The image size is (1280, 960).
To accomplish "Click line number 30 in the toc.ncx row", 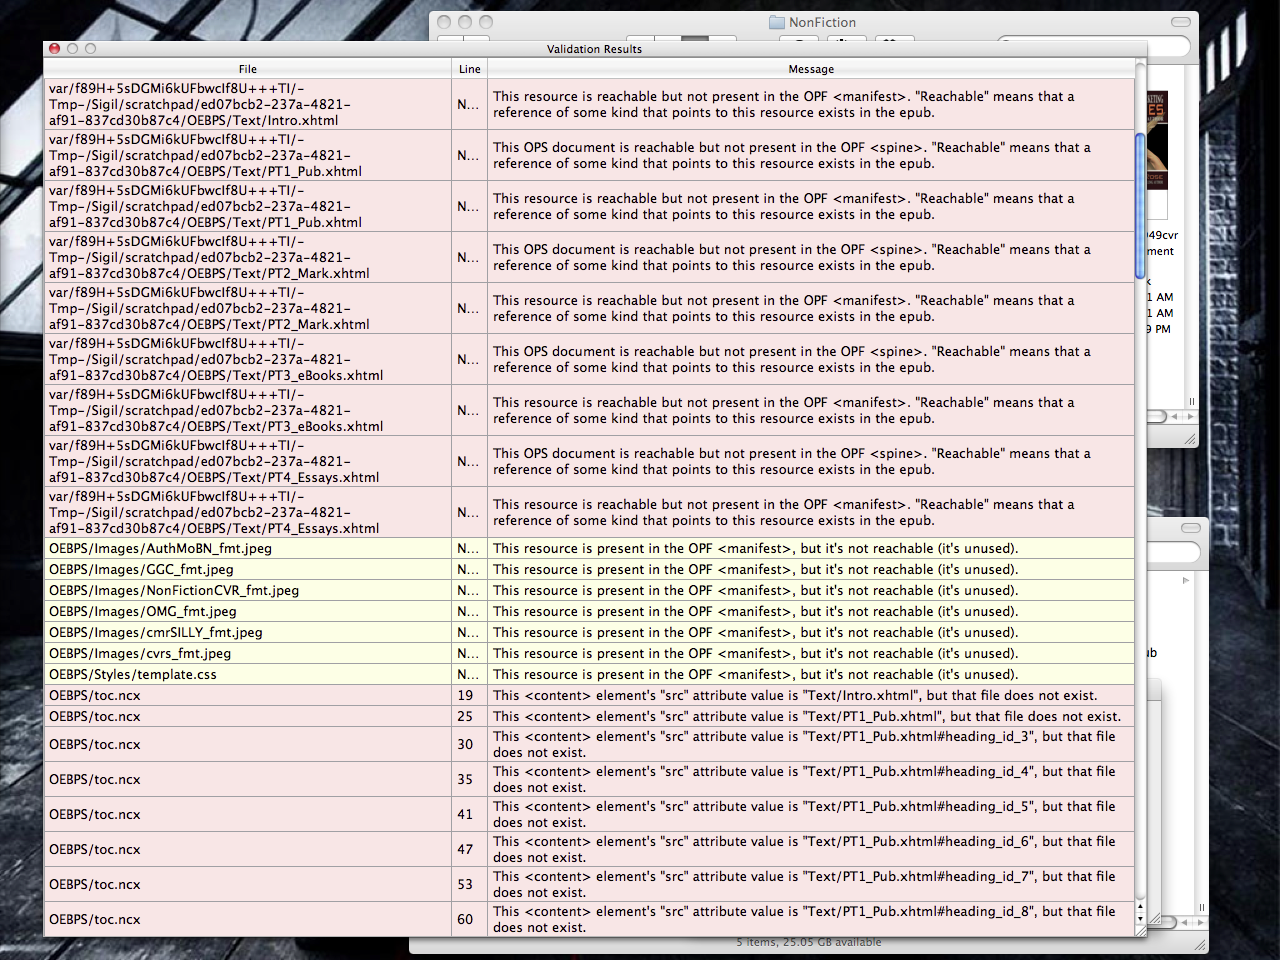I will [x=465, y=744].
